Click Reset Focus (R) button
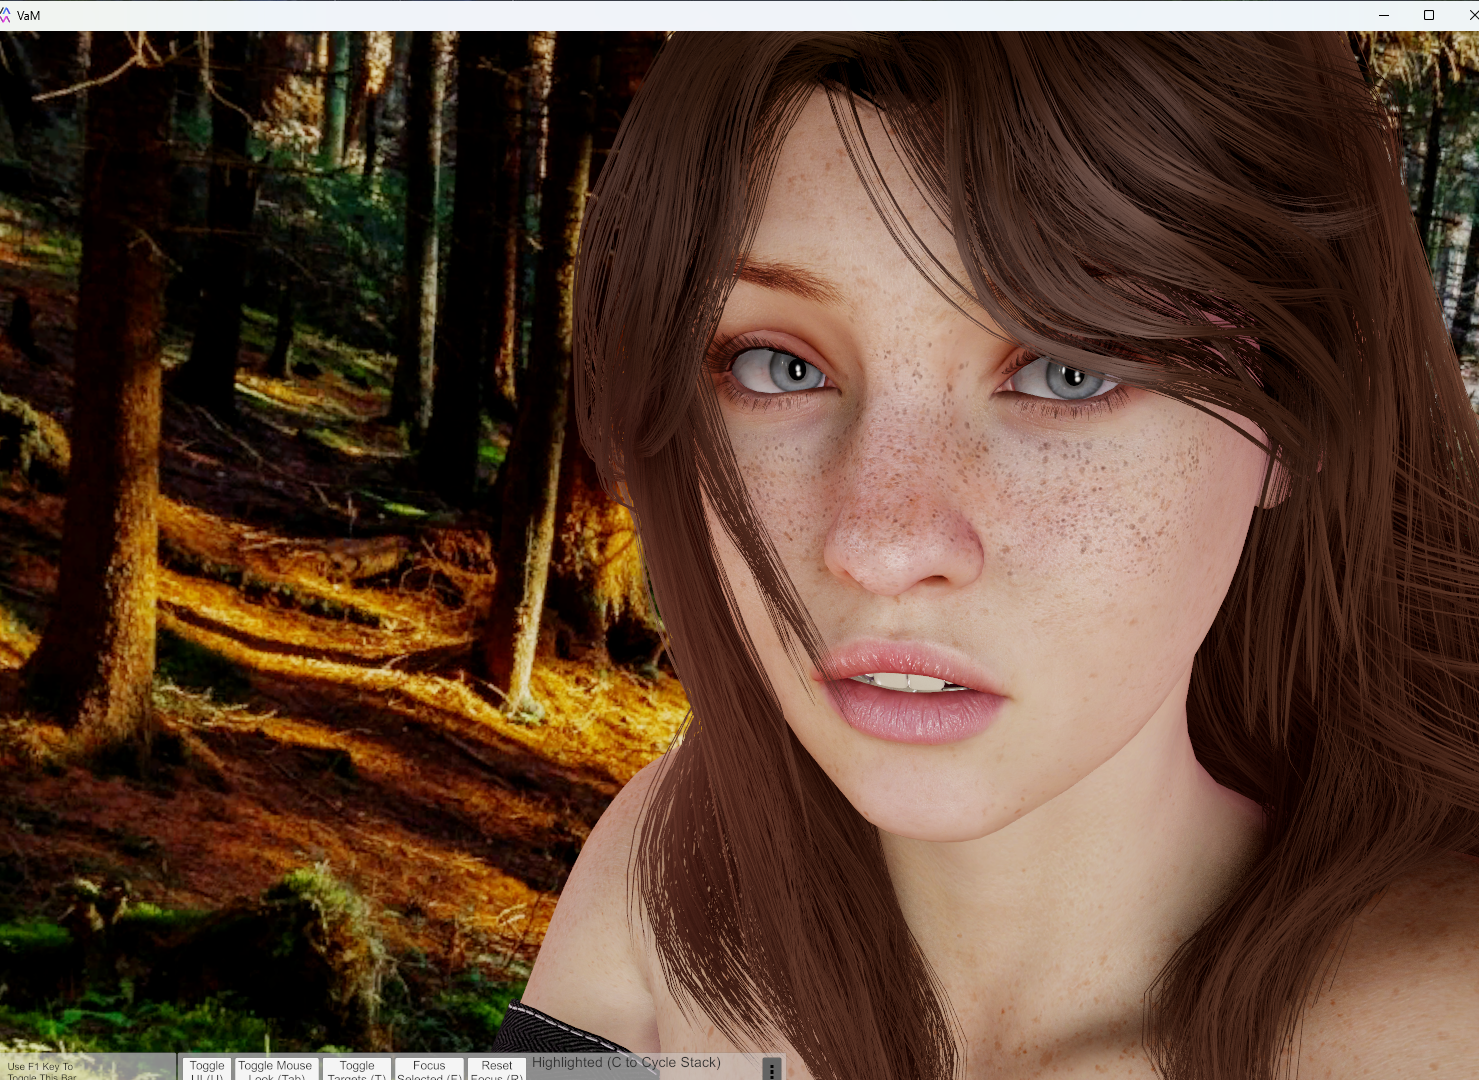The image size is (1479, 1080). coord(496,1068)
